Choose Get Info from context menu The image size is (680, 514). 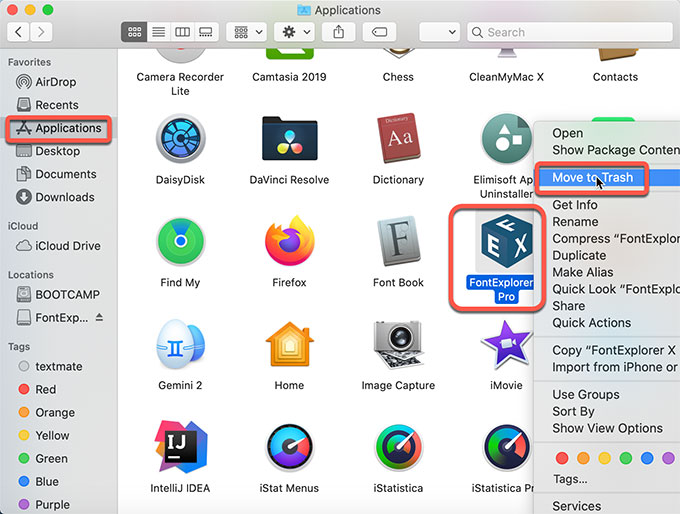(x=575, y=205)
